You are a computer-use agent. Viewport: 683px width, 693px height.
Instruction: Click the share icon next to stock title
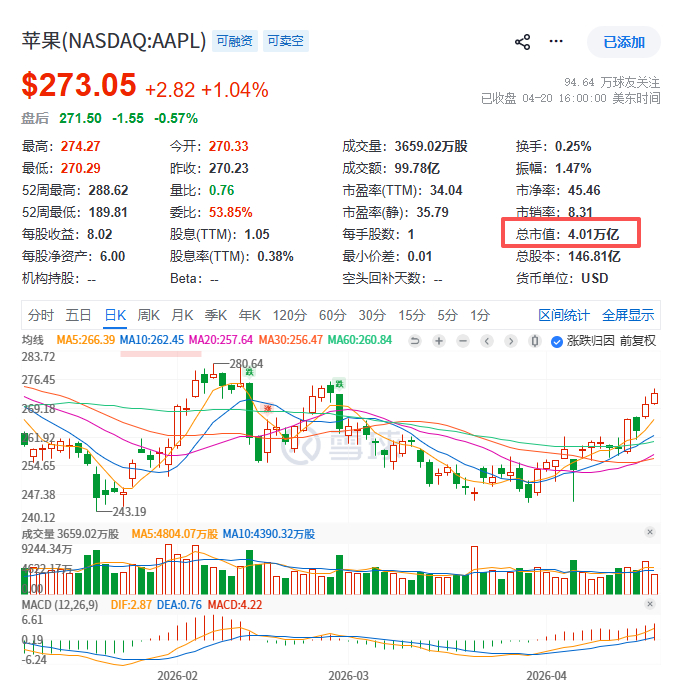[x=523, y=42]
